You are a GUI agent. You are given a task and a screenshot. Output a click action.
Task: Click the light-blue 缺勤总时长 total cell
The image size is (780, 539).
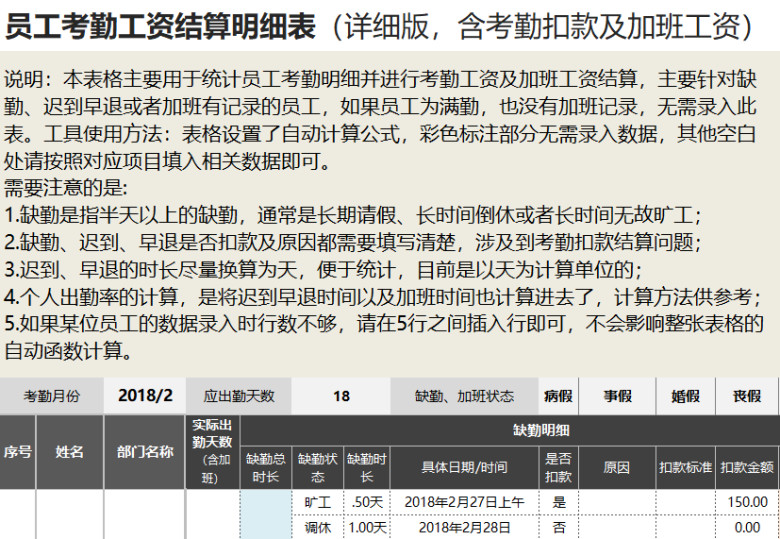point(266,514)
